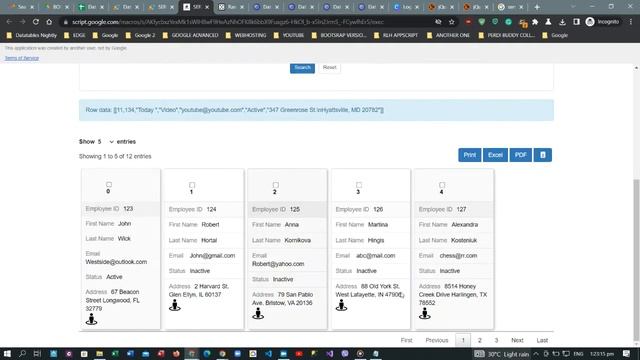Click the page's vertical scrollbar thumb
This screenshot has width=640, height=360.
tap(636, 261)
